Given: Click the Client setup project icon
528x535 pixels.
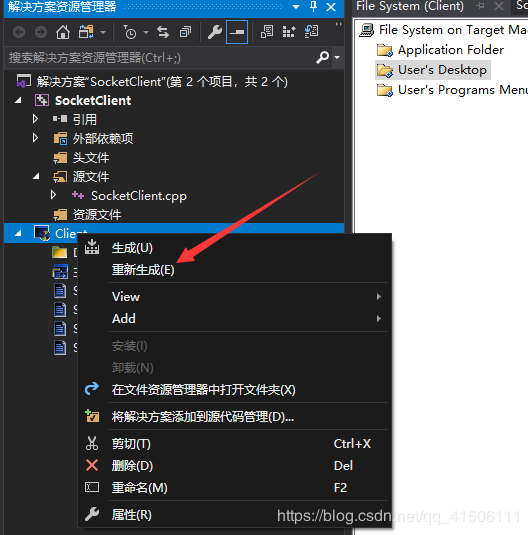Looking at the screenshot, I should [x=42, y=233].
